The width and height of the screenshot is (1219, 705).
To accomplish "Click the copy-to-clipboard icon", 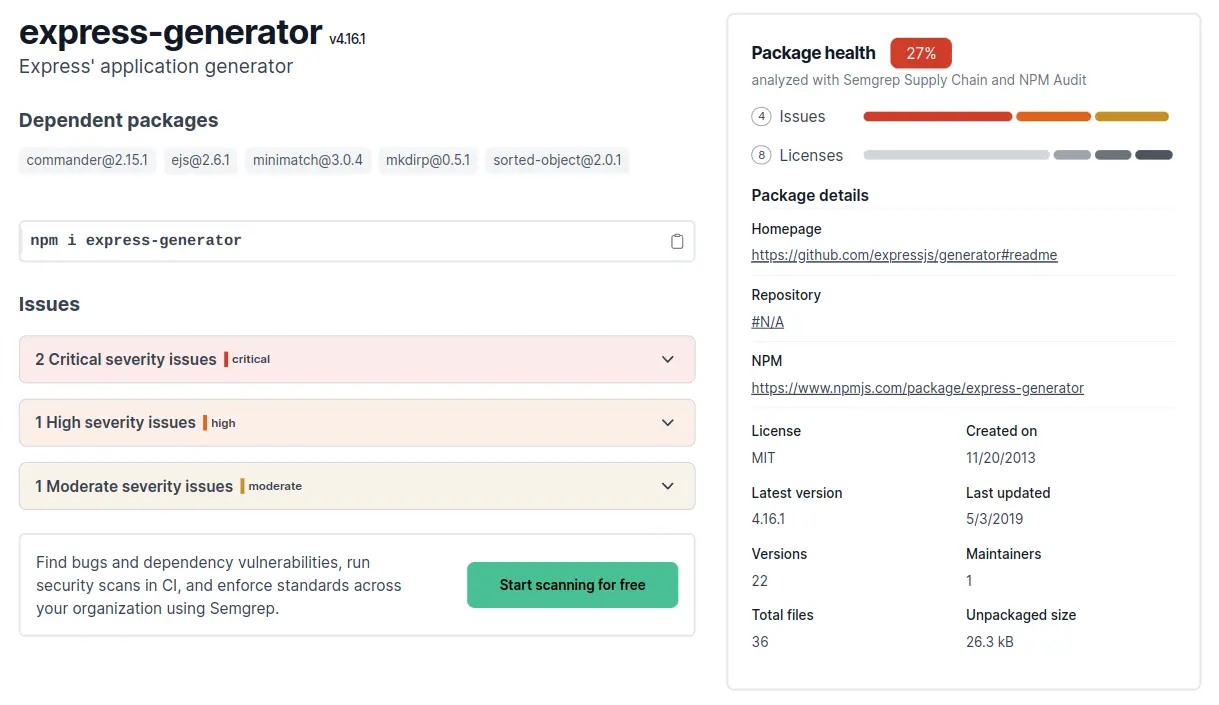I will [677, 241].
